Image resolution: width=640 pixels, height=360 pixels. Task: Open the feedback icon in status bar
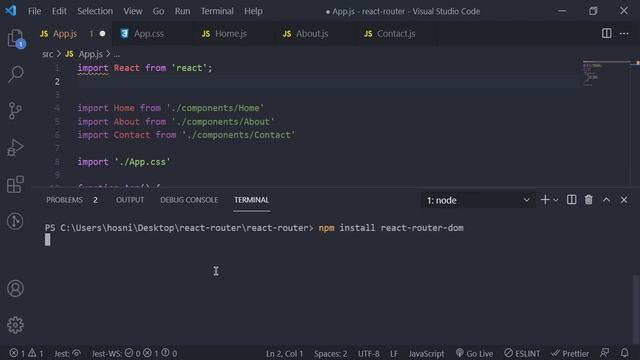pyautogui.click(x=605, y=353)
